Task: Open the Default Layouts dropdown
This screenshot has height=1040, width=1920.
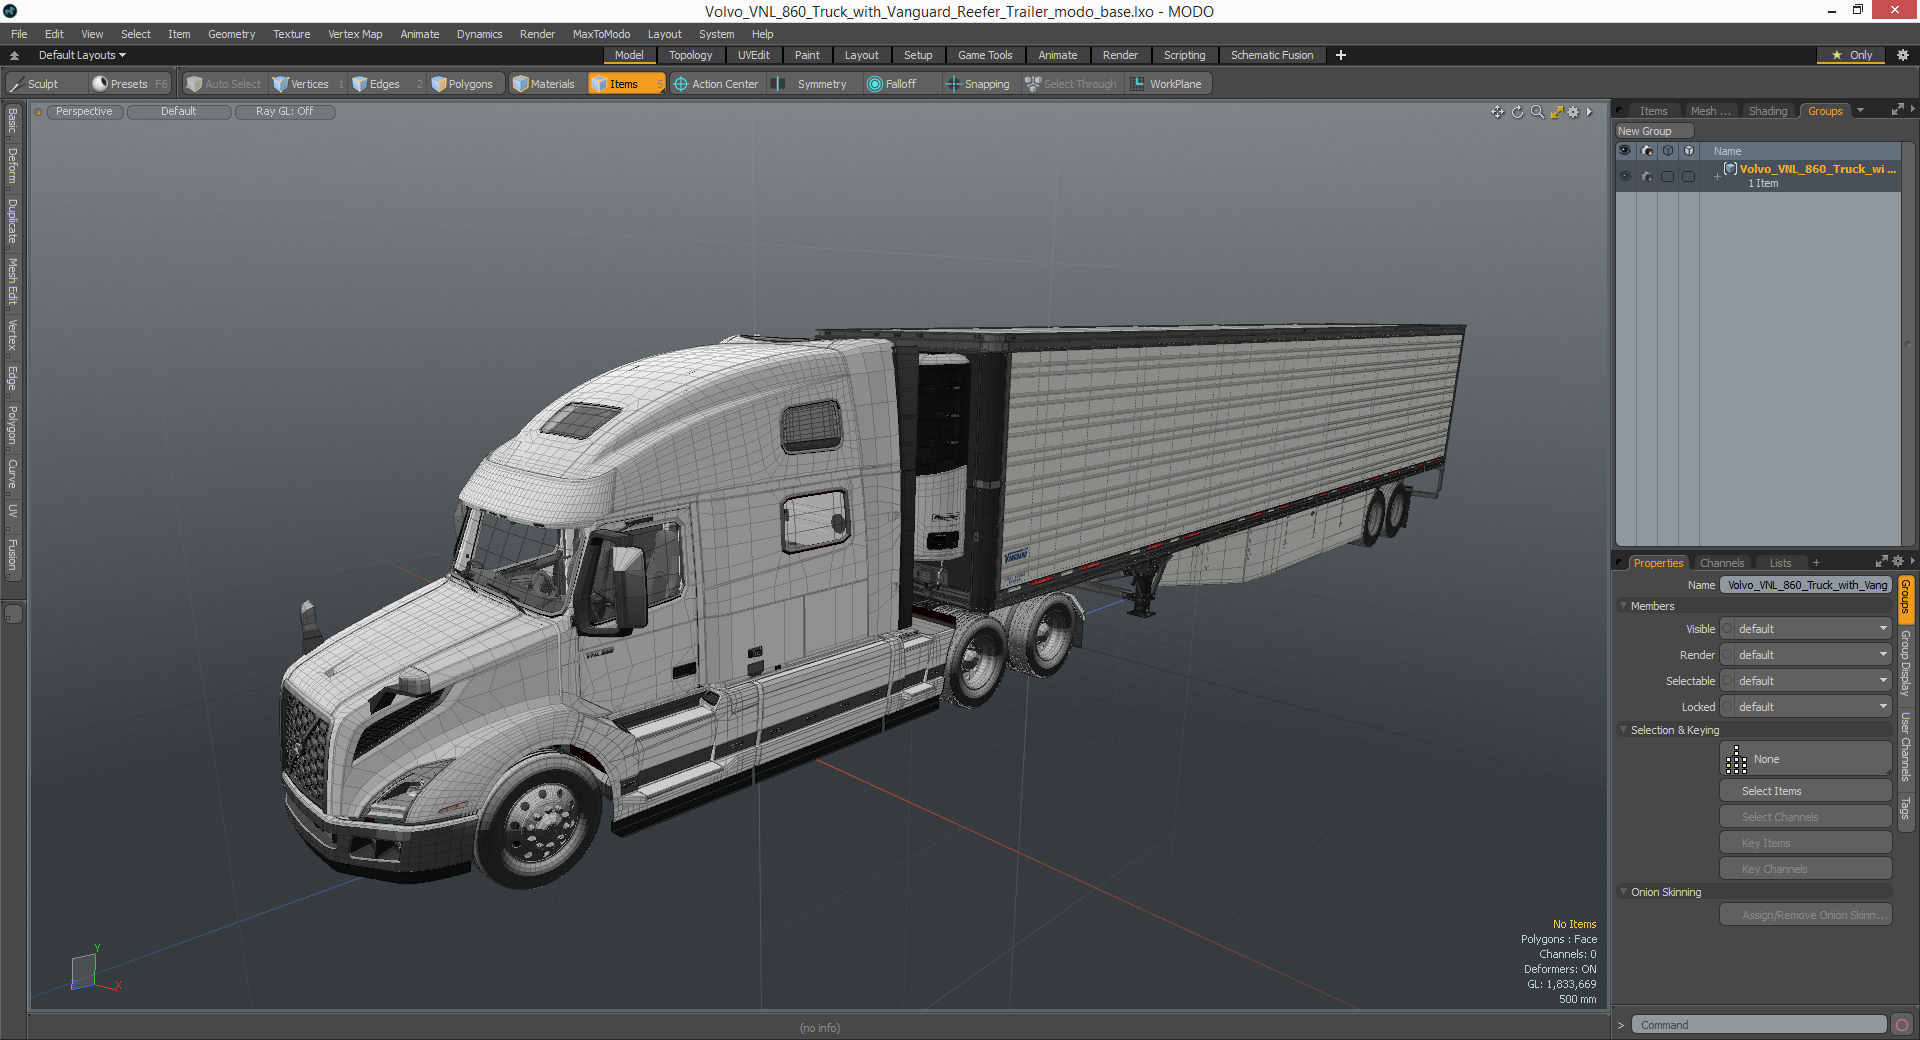Action: tap(82, 55)
